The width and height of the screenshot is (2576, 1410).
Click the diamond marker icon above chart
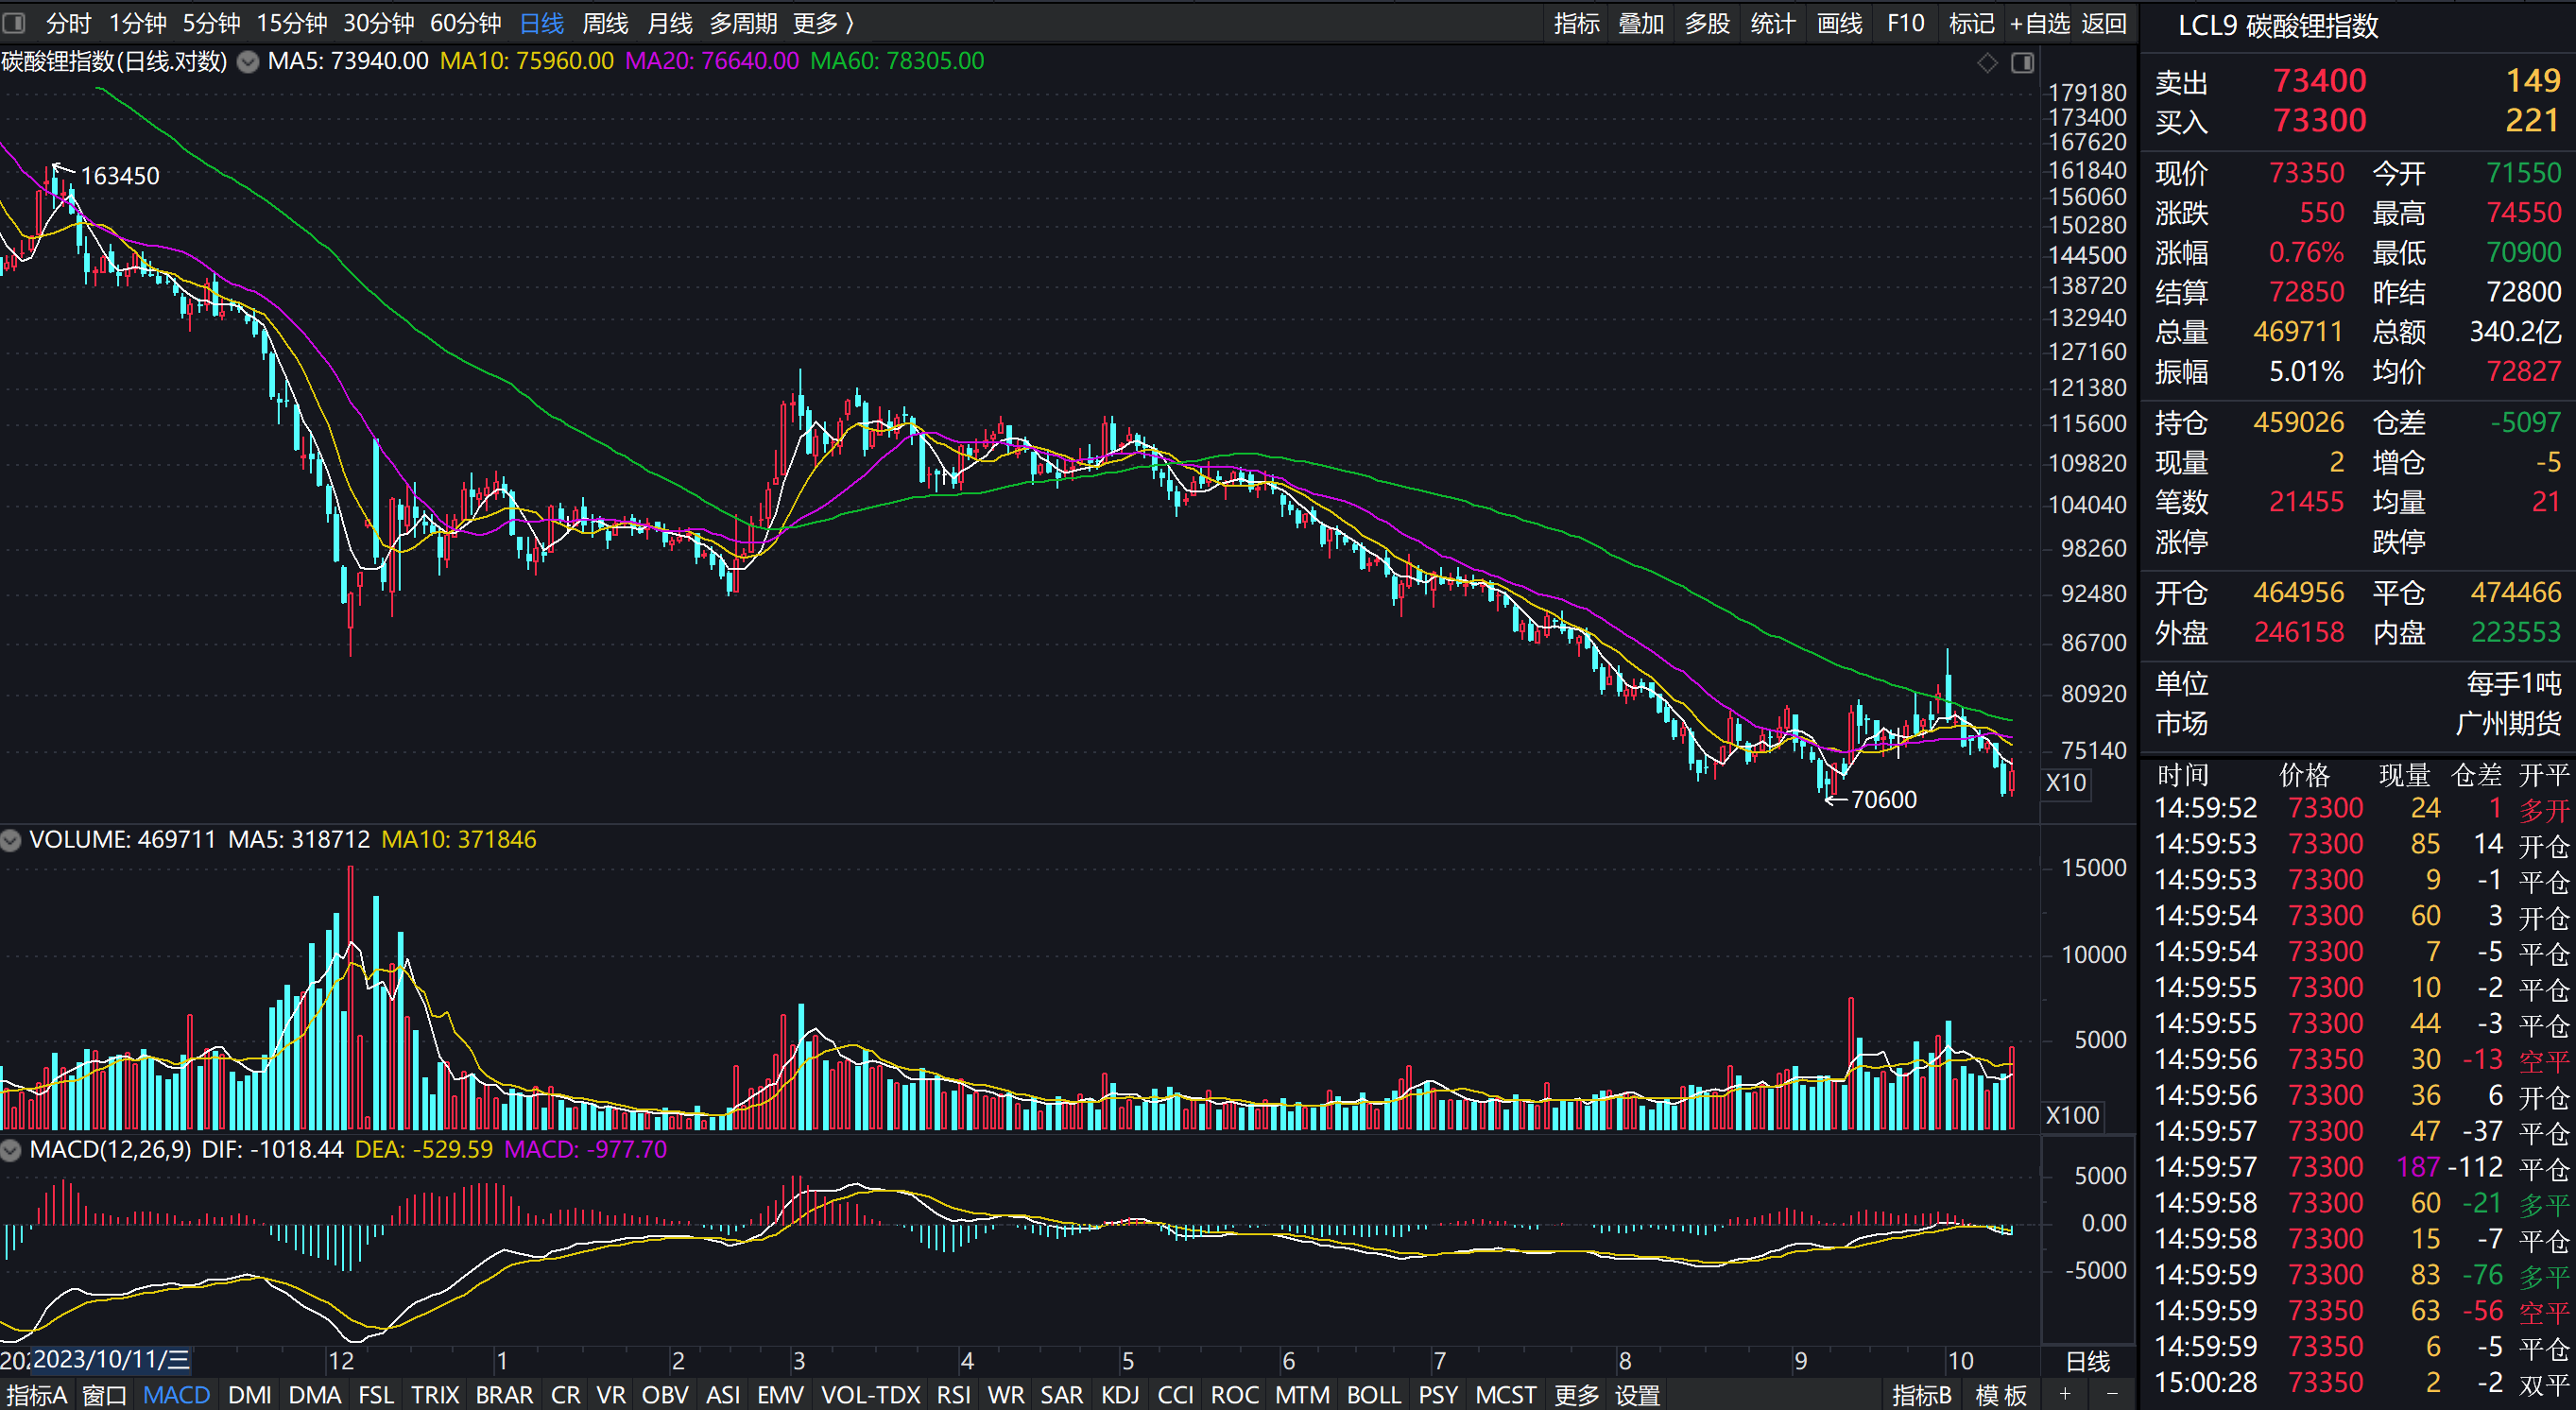pyautogui.click(x=1987, y=63)
